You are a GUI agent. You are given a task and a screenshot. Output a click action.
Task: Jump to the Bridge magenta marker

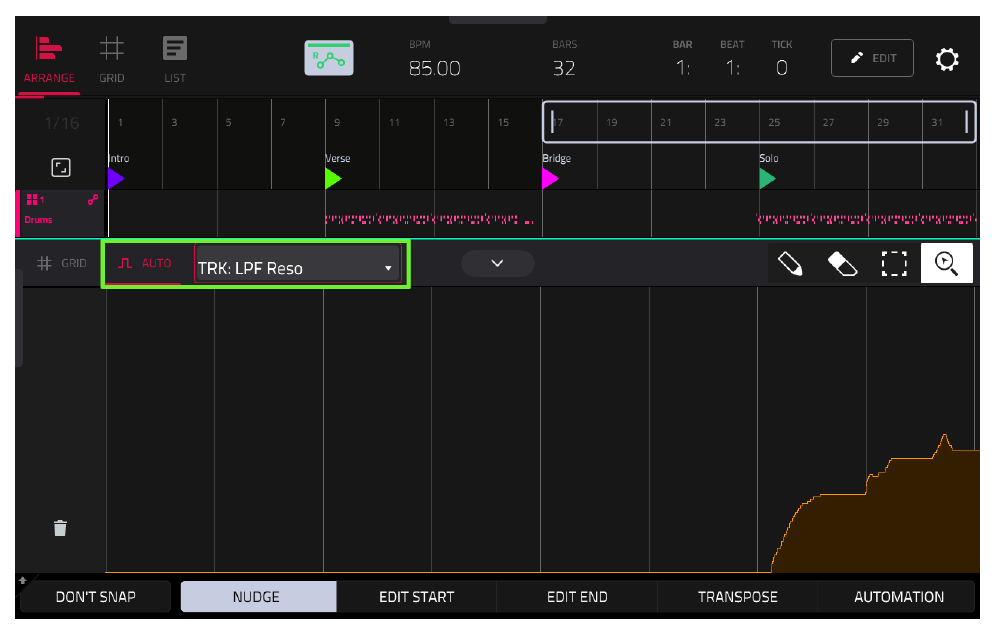[550, 179]
